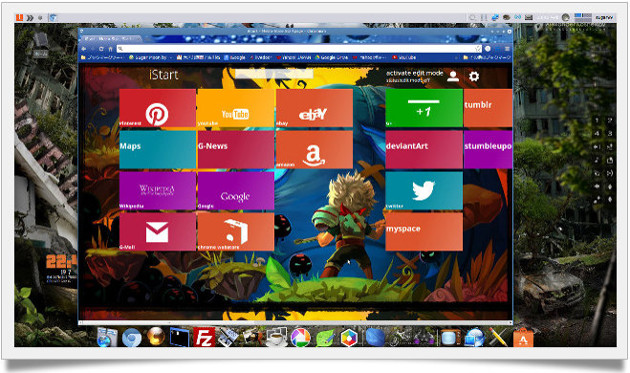Launch FileZilla from the dock
The width and height of the screenshot is (630, 373).
point(204,337)
